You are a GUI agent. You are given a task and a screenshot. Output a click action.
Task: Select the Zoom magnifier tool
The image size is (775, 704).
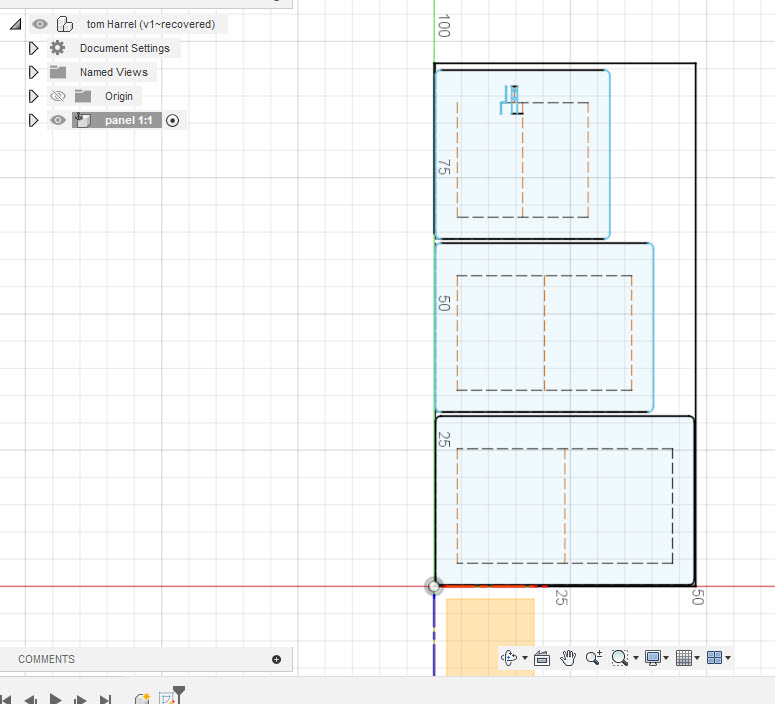pos(594,658)
